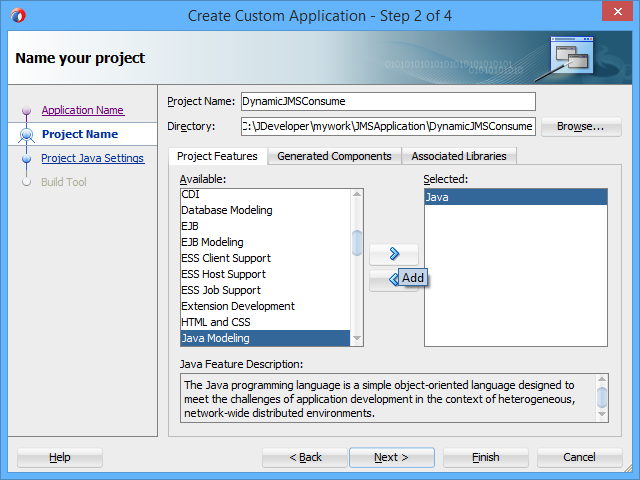The width and height of the screenshot is (640, 480).
Task: Open the Application Name step link
Action: click(83, 110)
